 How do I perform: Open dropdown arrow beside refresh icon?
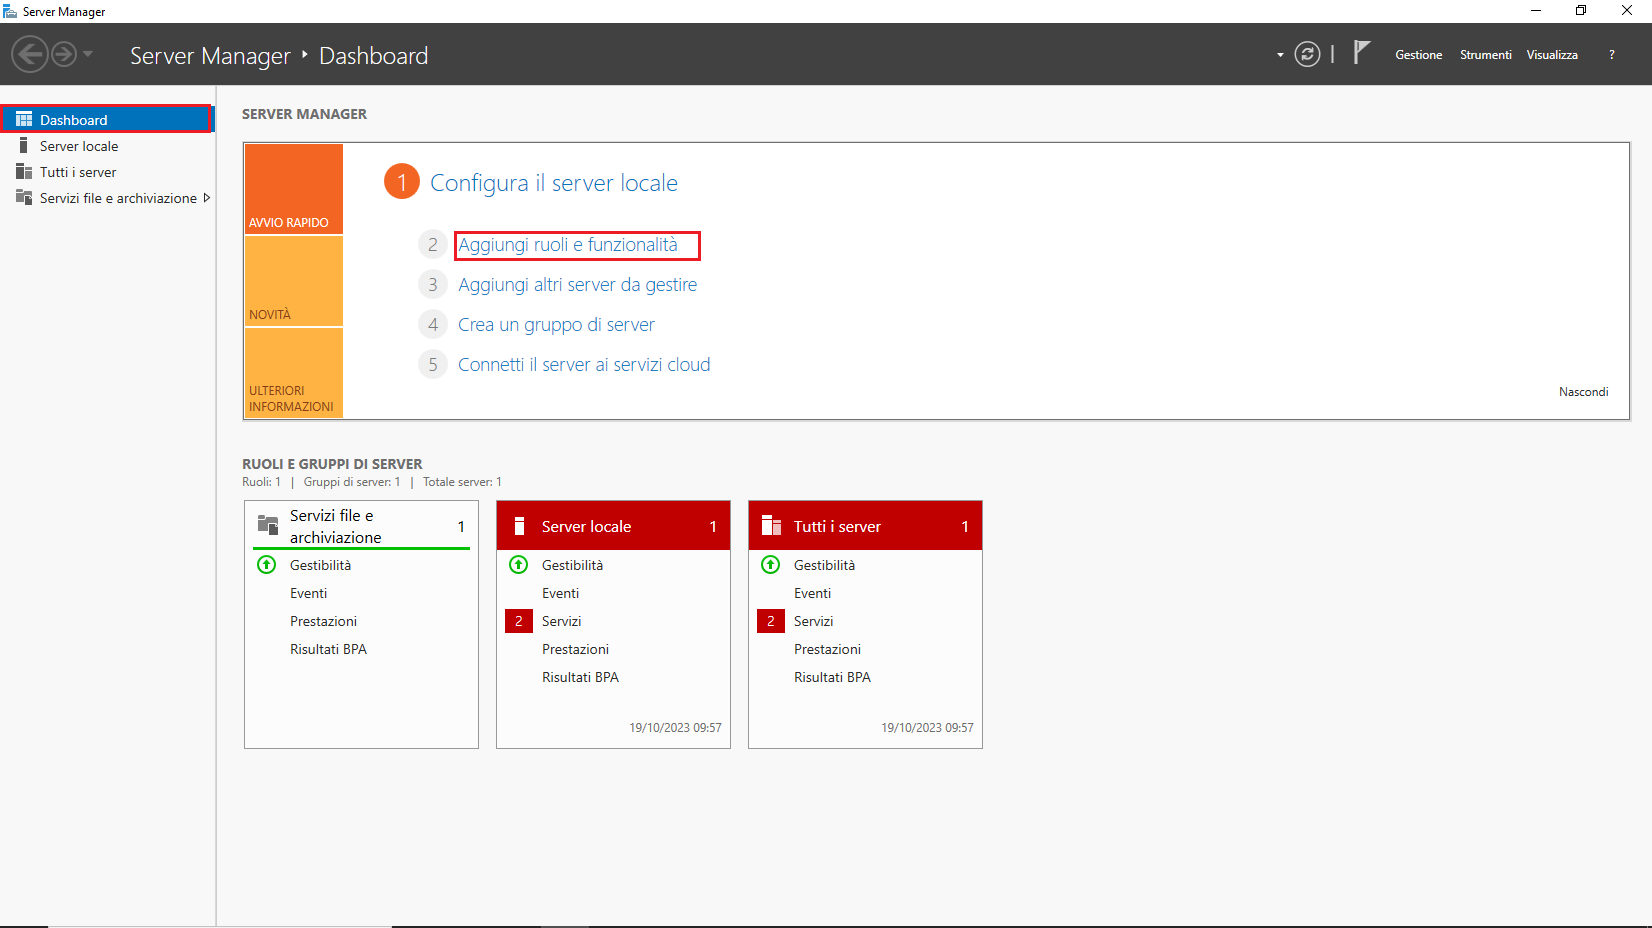[1280, 55]
